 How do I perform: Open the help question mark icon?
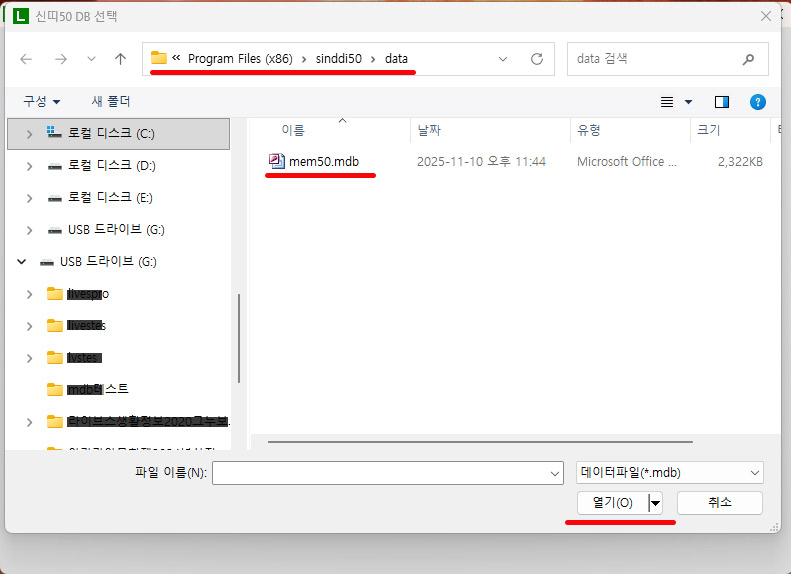(x=757, y=102)
